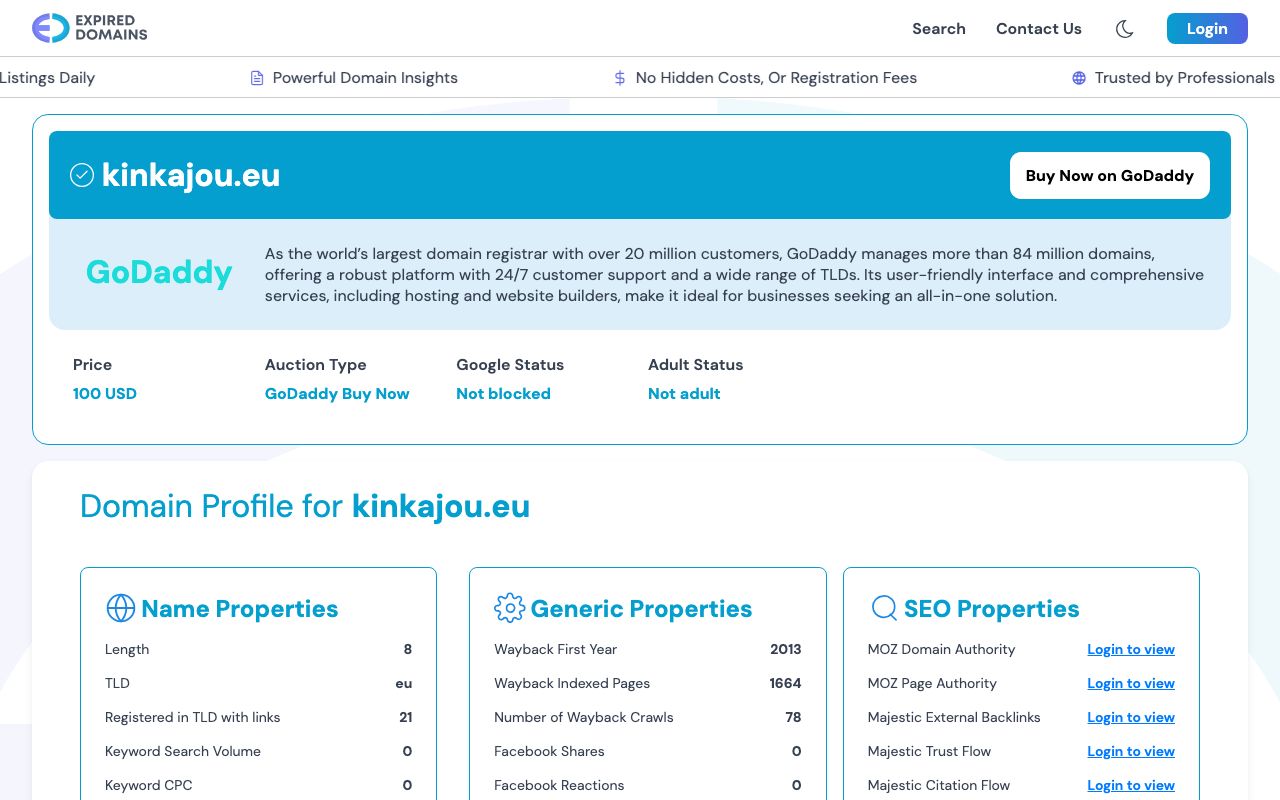Click Buy Now on GoDaddy button
The height and width of the screenshot is (800, 1280).
(x=1109, y=175)
